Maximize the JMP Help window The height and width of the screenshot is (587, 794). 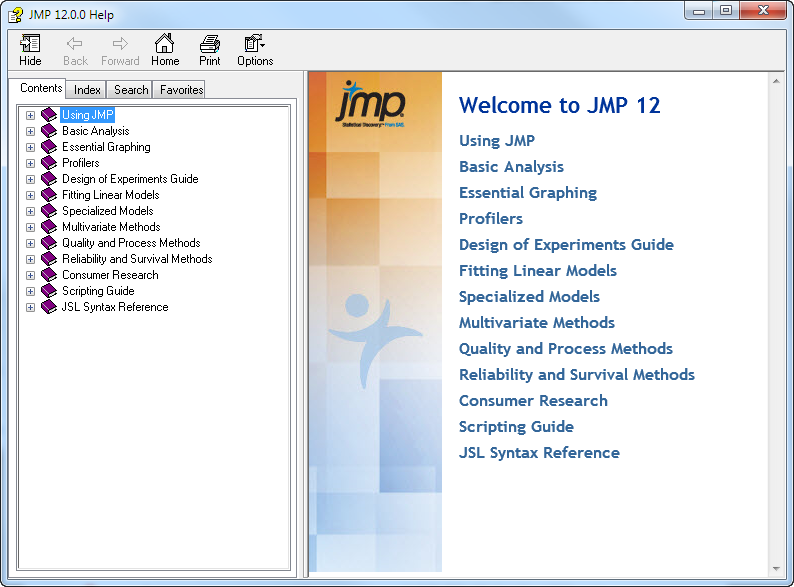[x=726, y=11]
